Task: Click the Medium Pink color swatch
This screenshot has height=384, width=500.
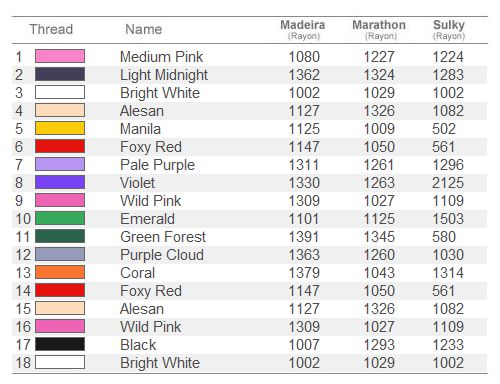Action: point(60,56)
